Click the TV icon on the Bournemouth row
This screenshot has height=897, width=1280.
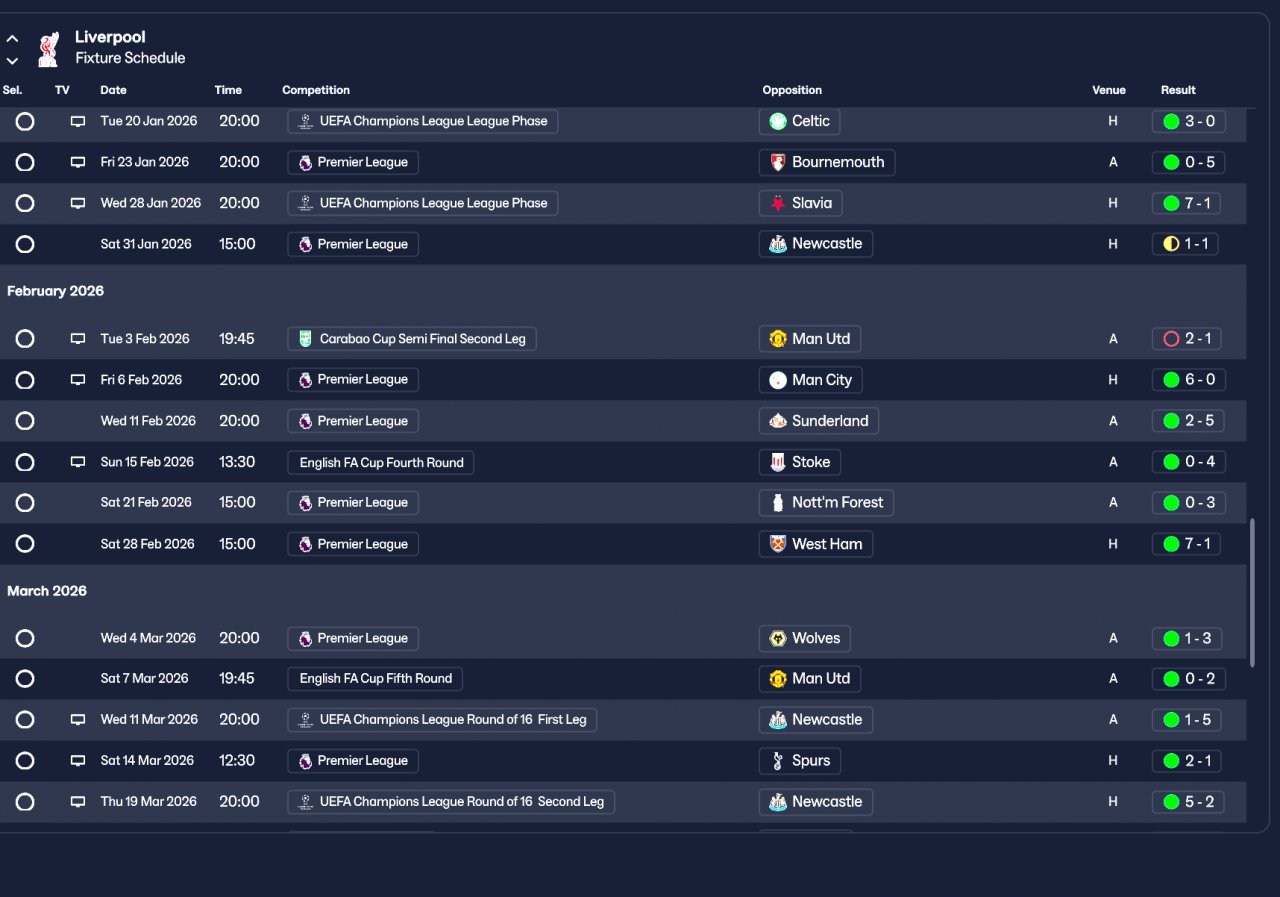[78, 163]
